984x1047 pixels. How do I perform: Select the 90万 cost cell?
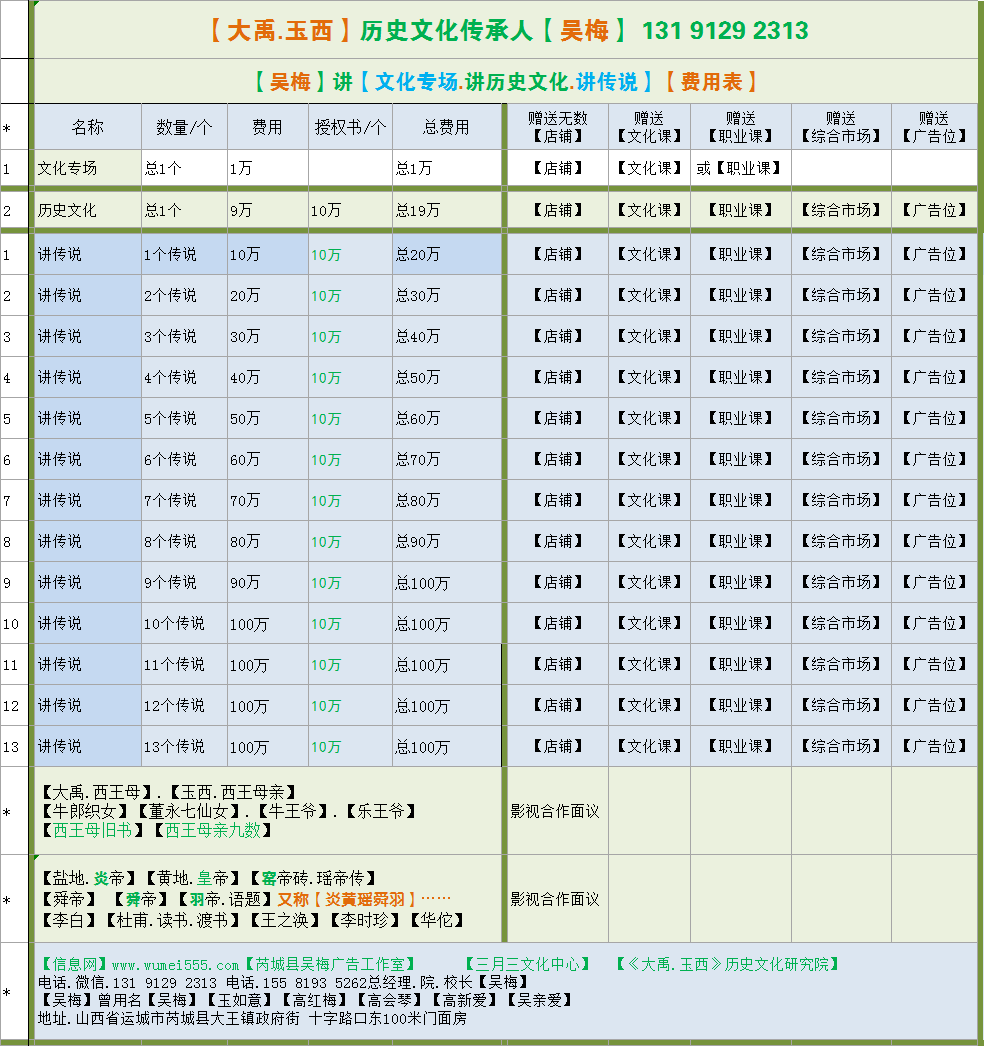click(x=268, y=583)
